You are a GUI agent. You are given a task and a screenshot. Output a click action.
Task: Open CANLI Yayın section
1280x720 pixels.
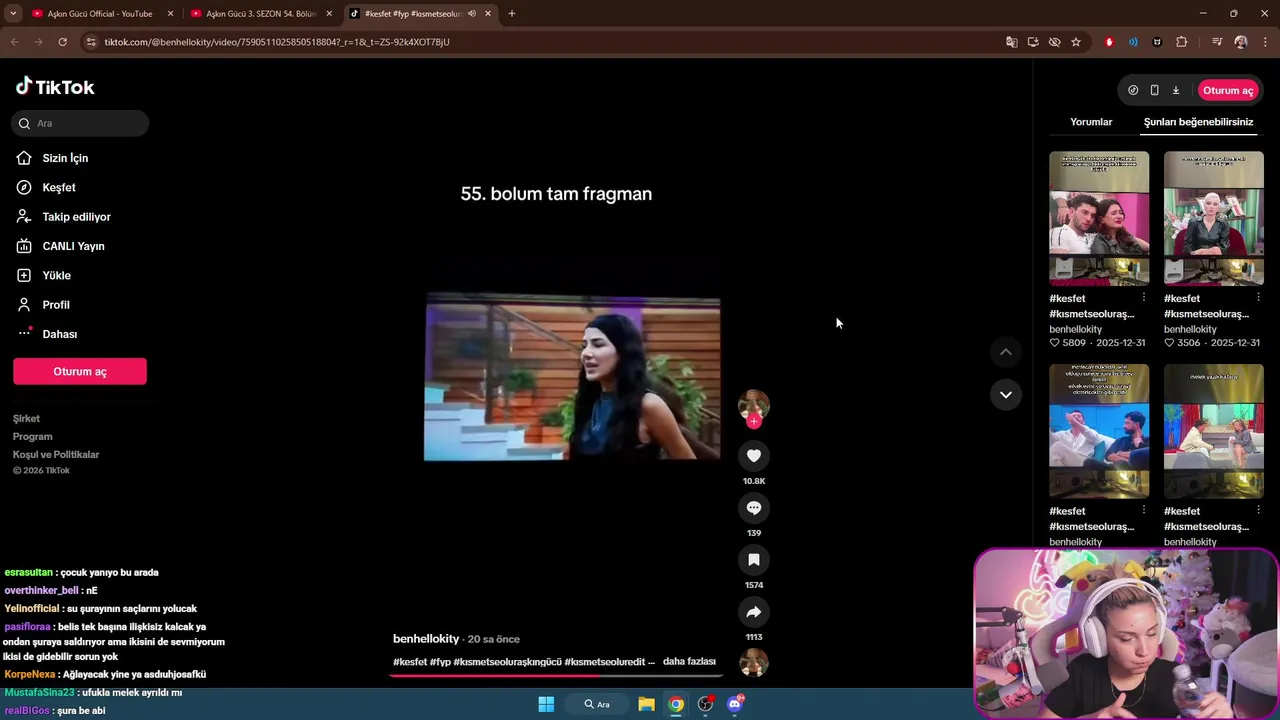click(x=73, y=246)
